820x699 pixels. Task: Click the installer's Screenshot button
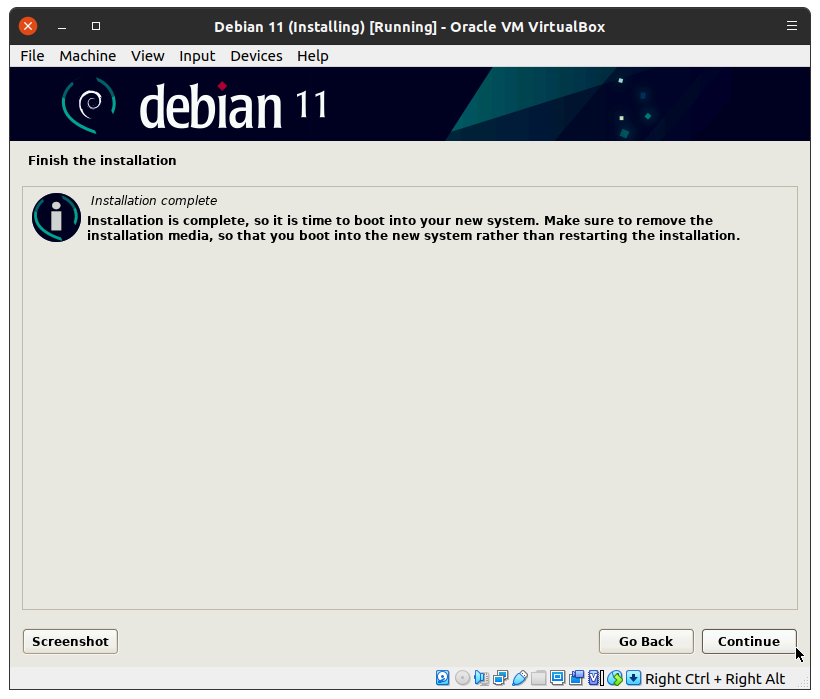point(70,641)
